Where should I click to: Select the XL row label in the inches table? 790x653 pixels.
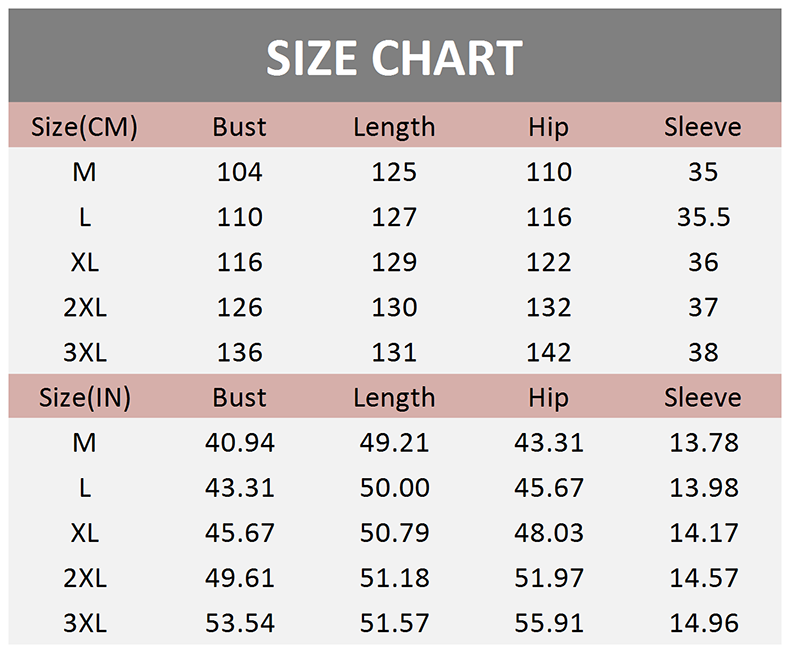[x=84, y=533]
